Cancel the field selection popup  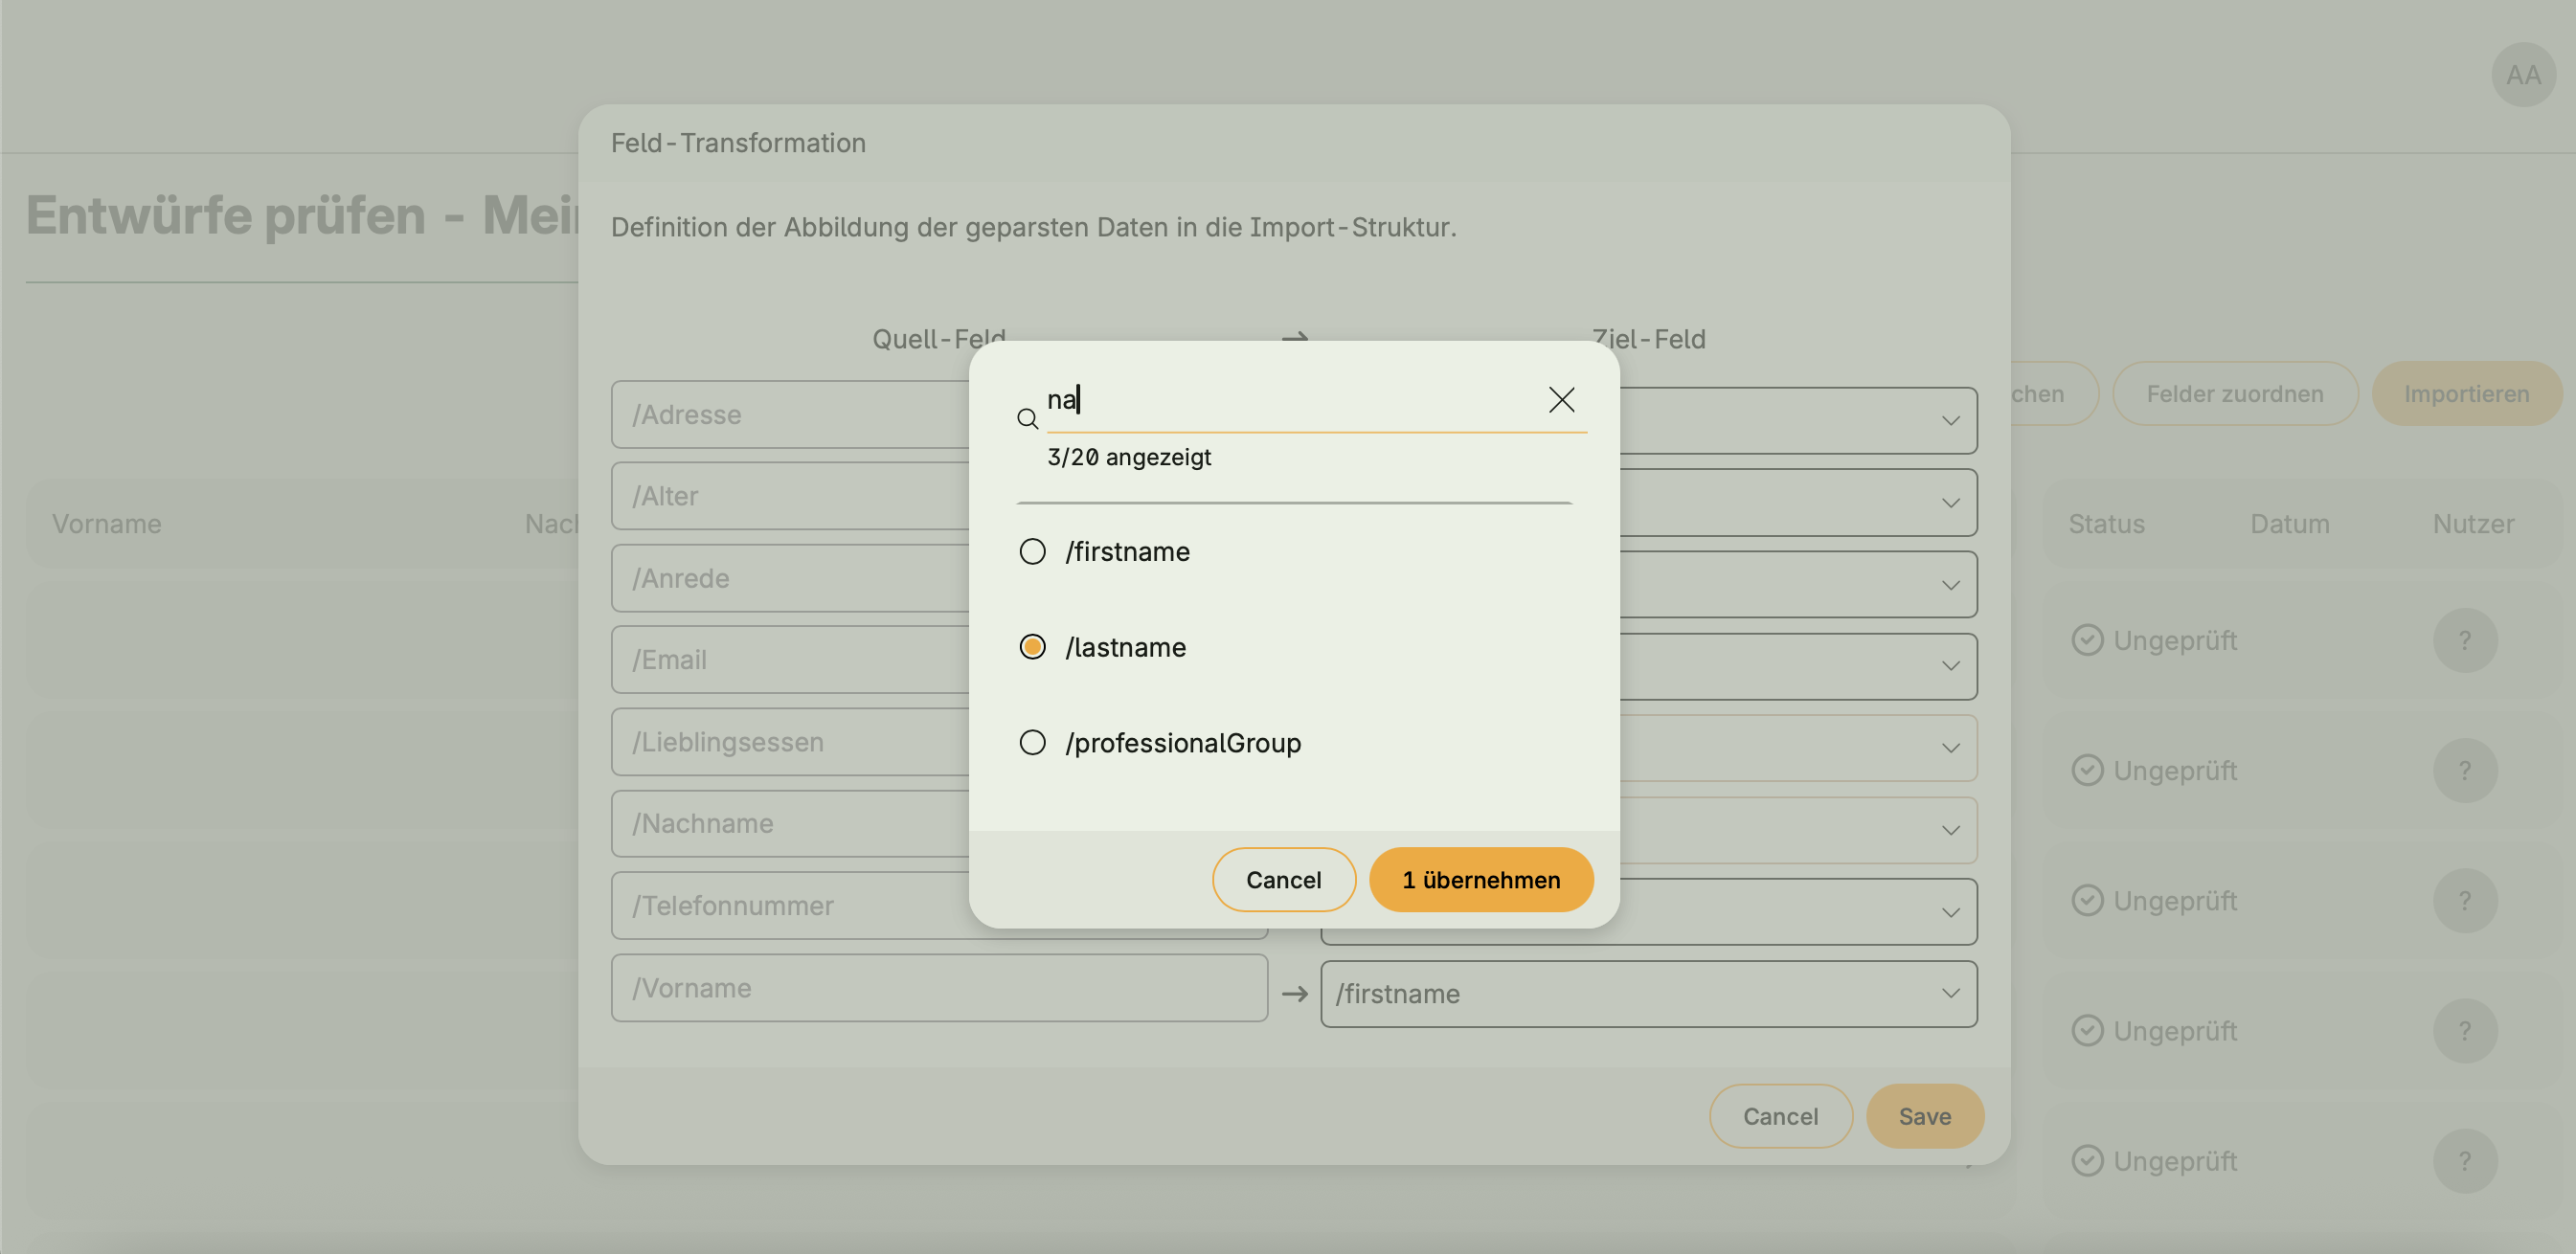pos(1283,880)
